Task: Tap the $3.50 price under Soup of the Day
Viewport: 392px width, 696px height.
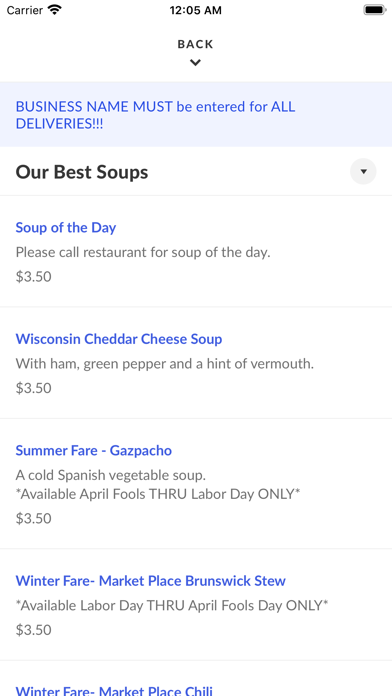Action: (34, 277)
